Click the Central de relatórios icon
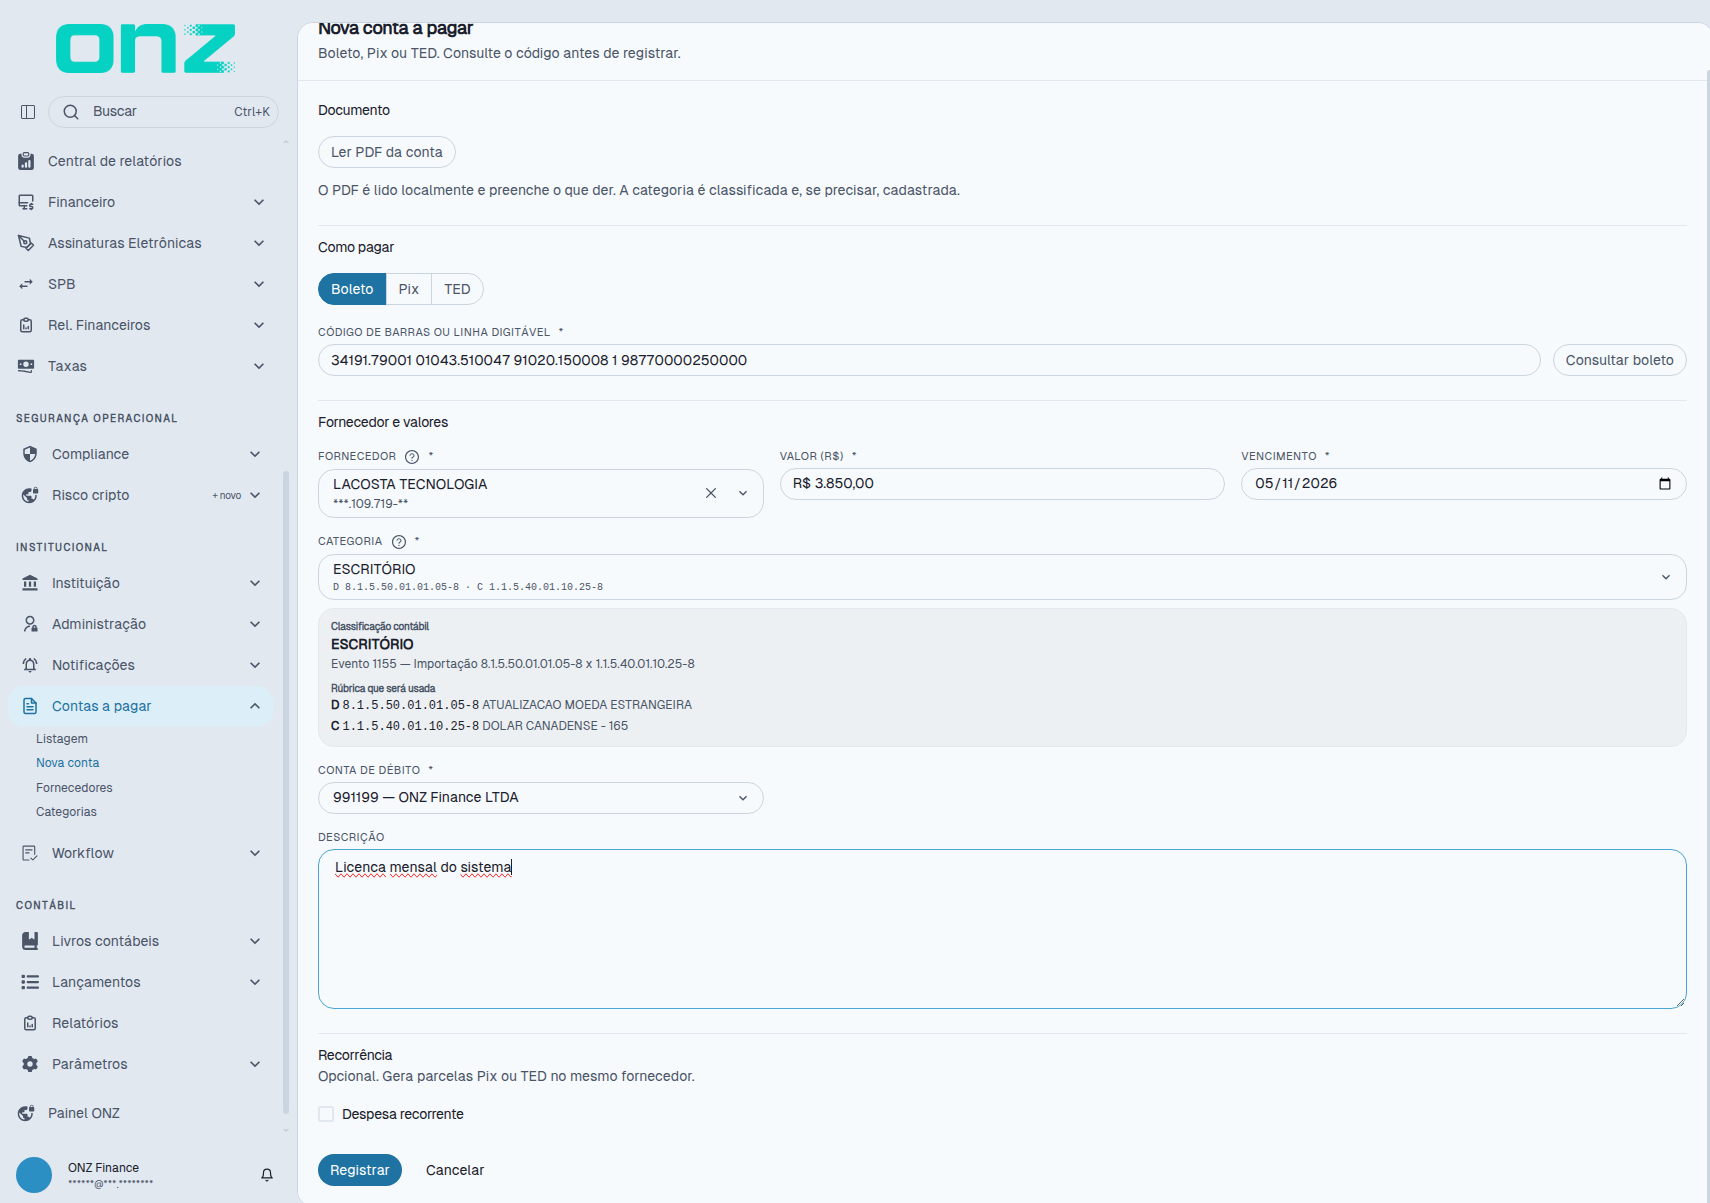This screenshot has height=1203, width=1710. tap(26, 161)
